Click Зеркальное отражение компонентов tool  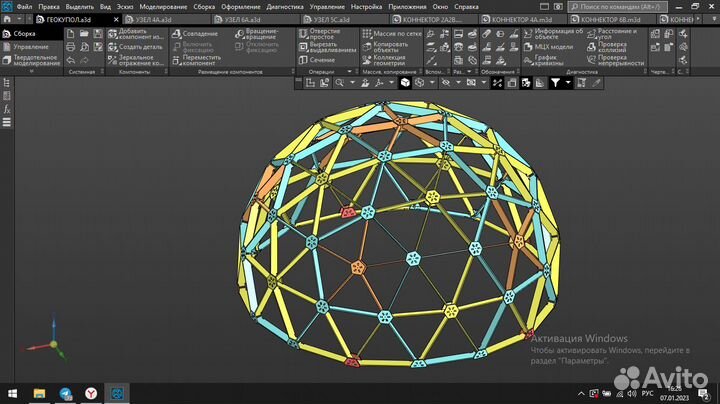(x=136, y=60)
